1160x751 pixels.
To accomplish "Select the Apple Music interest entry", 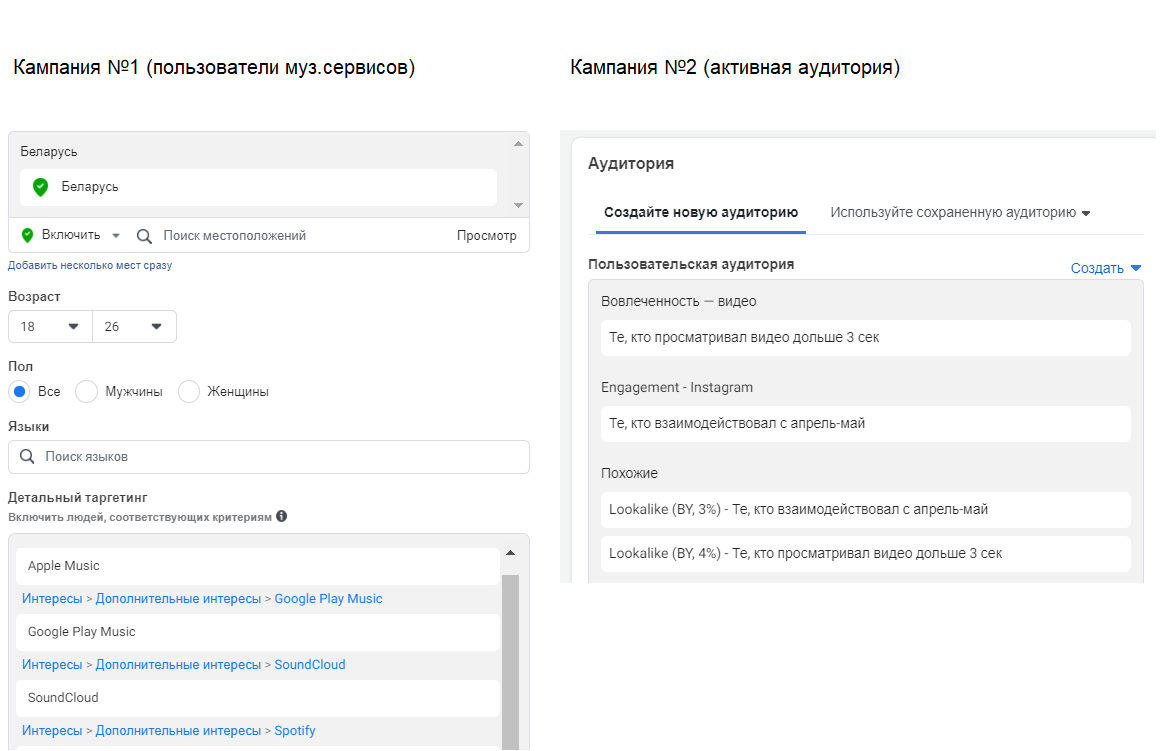I will click(258, 566).
